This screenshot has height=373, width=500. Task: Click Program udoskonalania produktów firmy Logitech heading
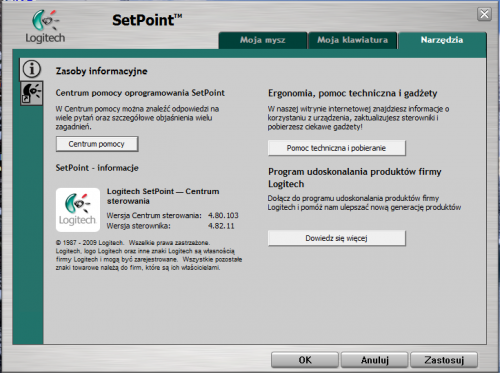(355, 178)
